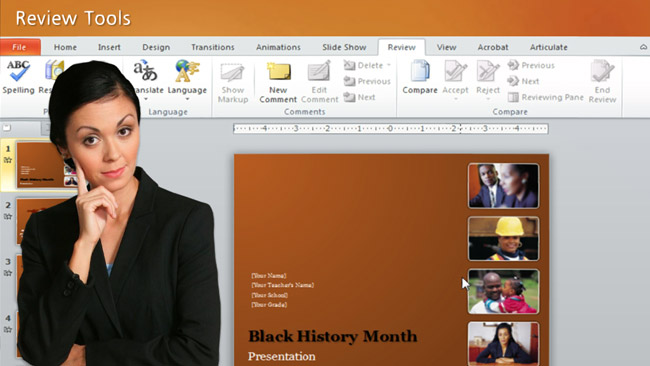Click slide 2 animation star icon
Image resolution: width=650 pixels, height=366 pixels.
pyautogui.click(x=8, y=216)
